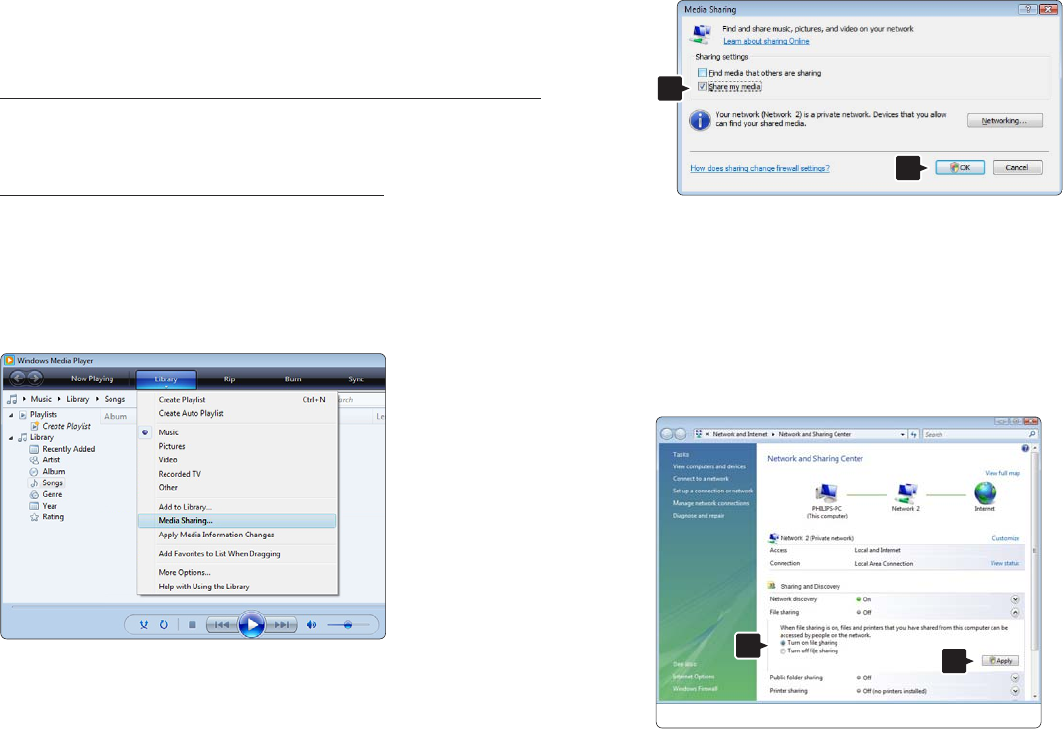
Task: Open the Sync tab
Action: (356, 379)
